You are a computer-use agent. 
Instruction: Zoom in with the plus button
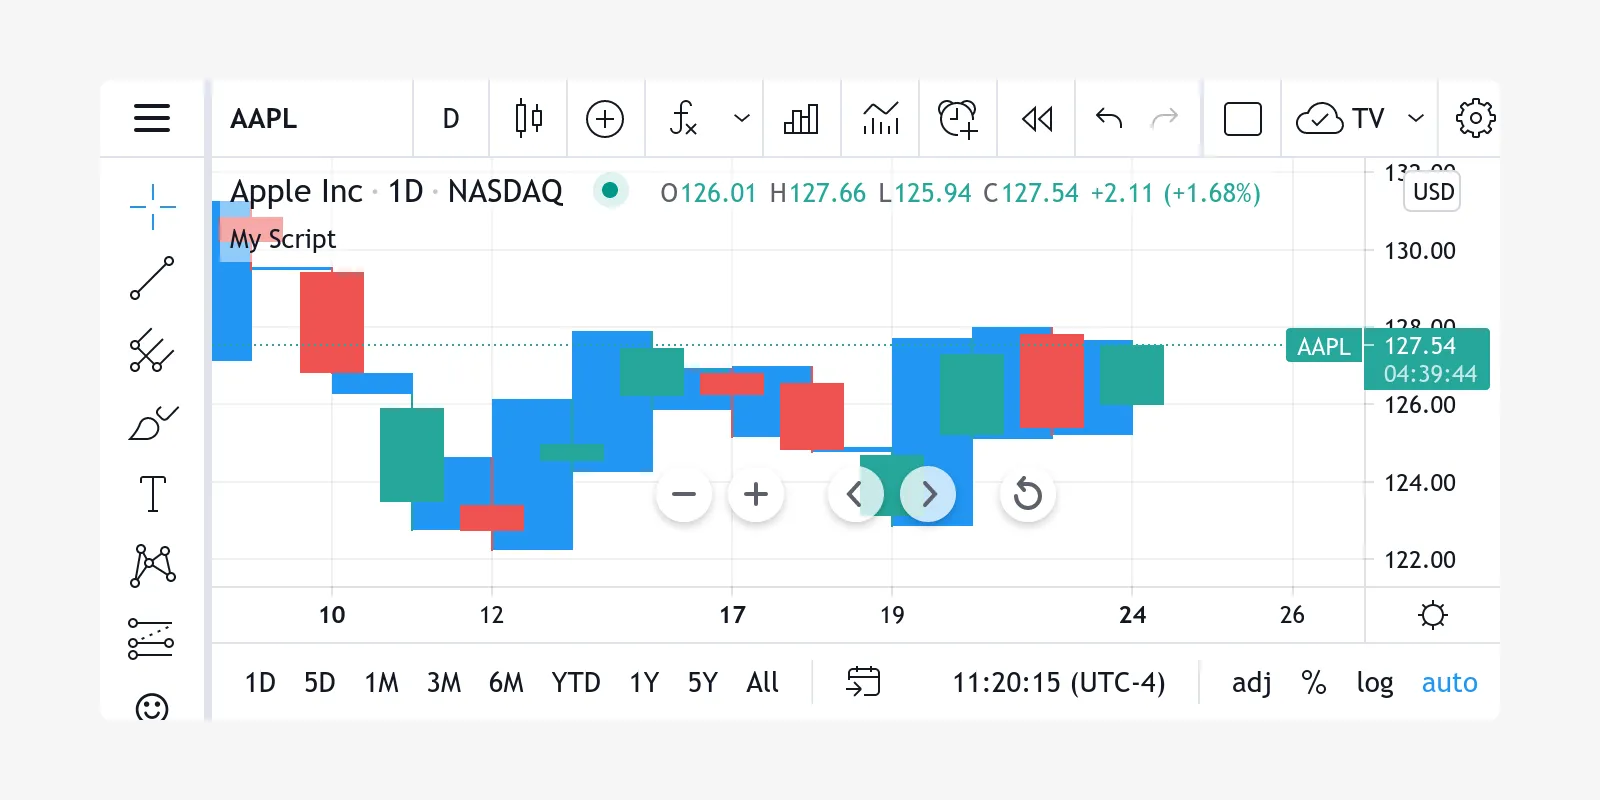(756, 494)
